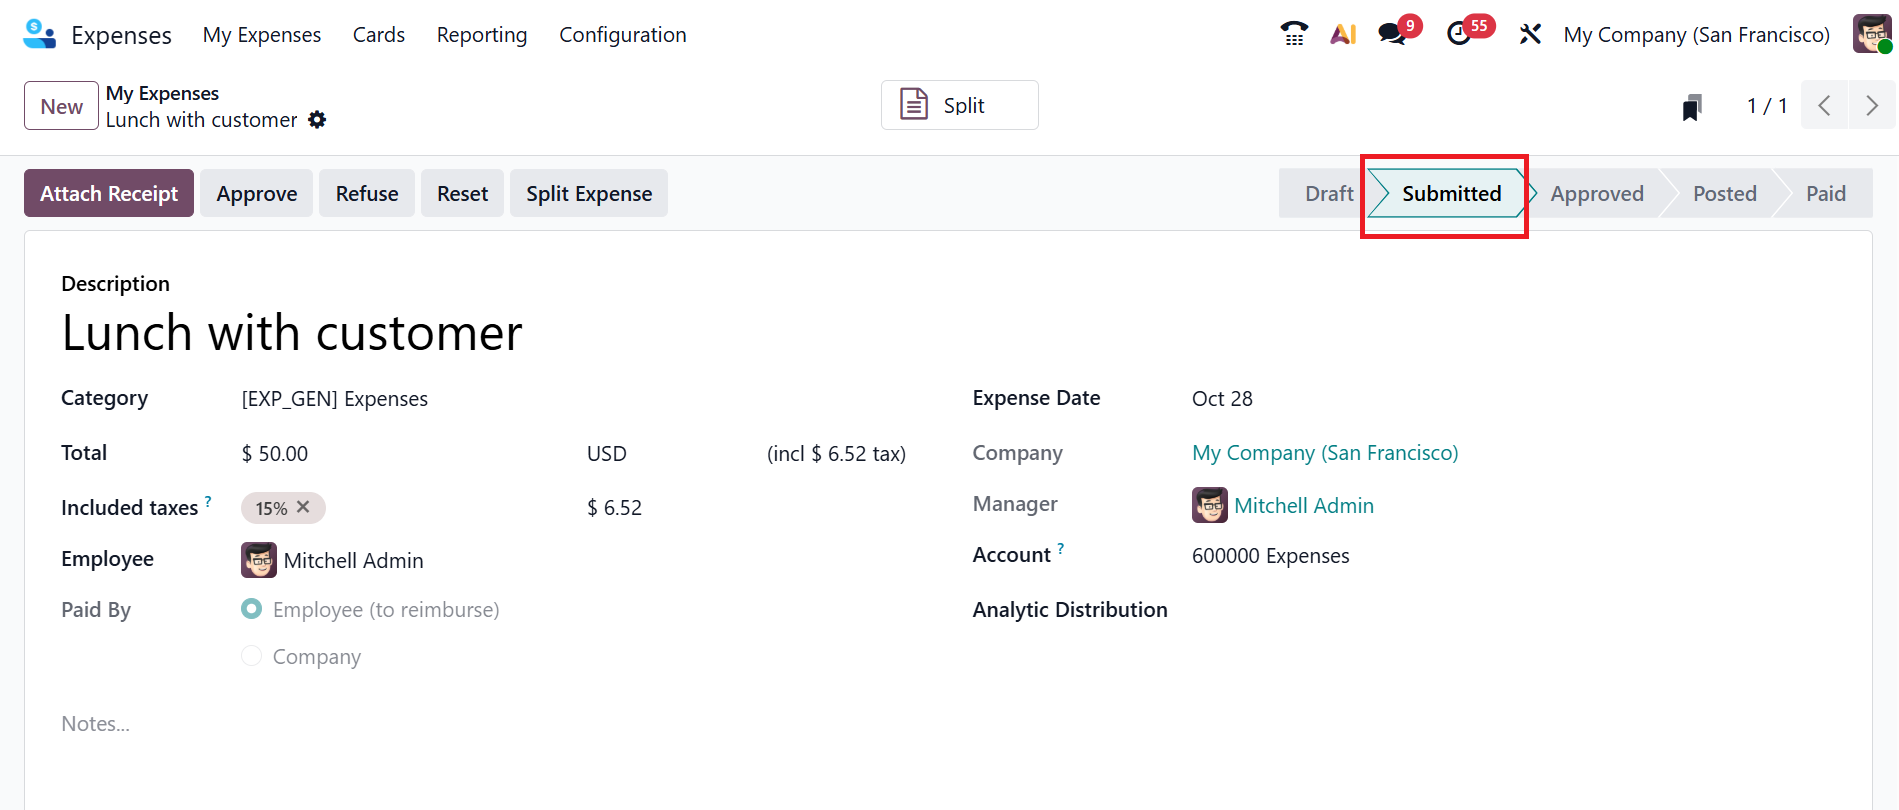The image size is (1899, 810).
Task: Open the Category dropdown field
Action: point(400,399)
